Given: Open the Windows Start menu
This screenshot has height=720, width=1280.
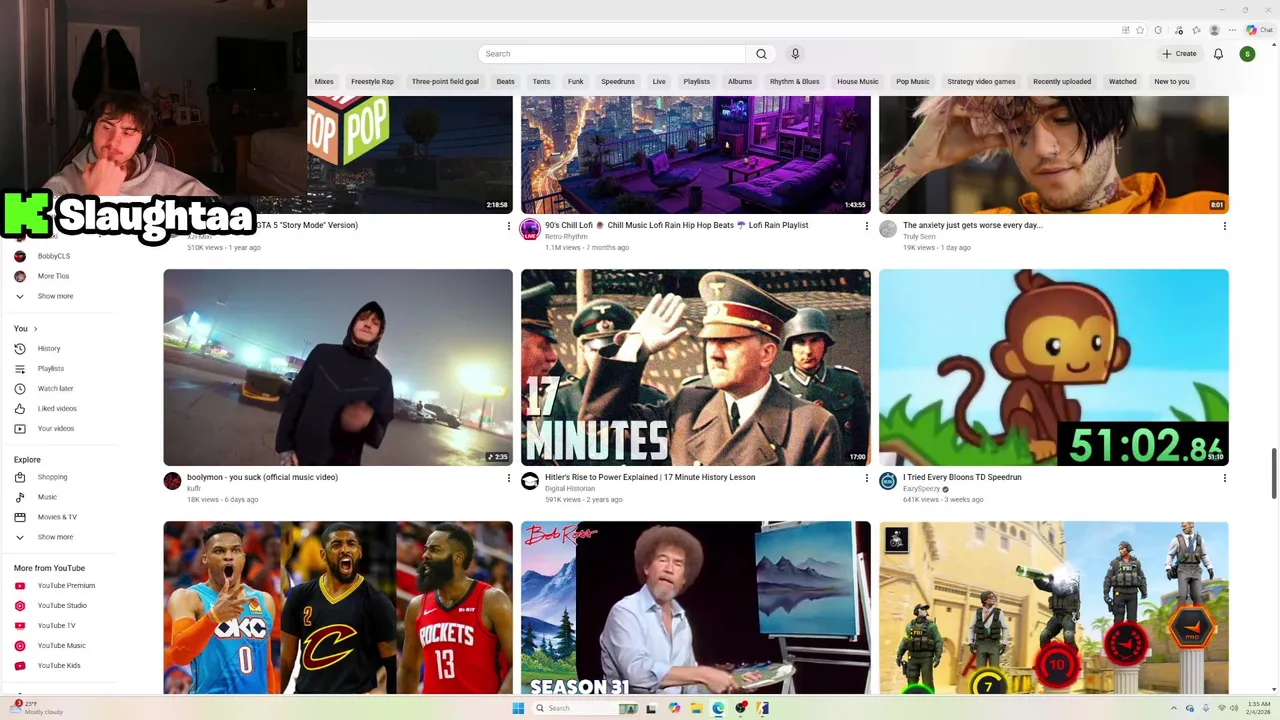Looking at the screenshot, I should [x=518, y=708].
